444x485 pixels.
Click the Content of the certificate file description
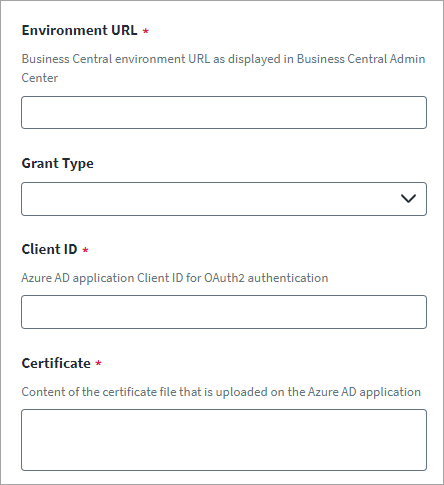coord(221,392)
